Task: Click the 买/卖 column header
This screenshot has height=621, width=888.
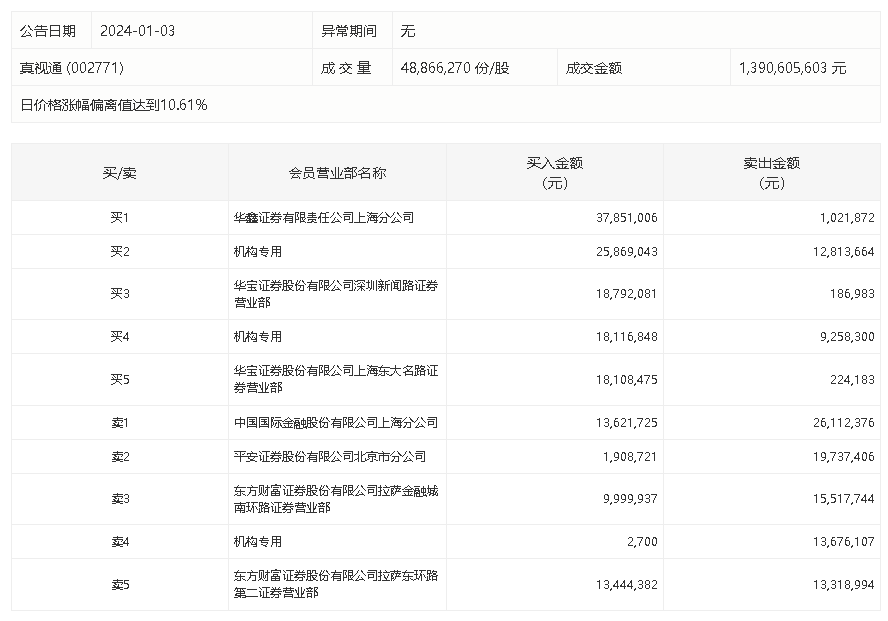Action: pos(120,172)
